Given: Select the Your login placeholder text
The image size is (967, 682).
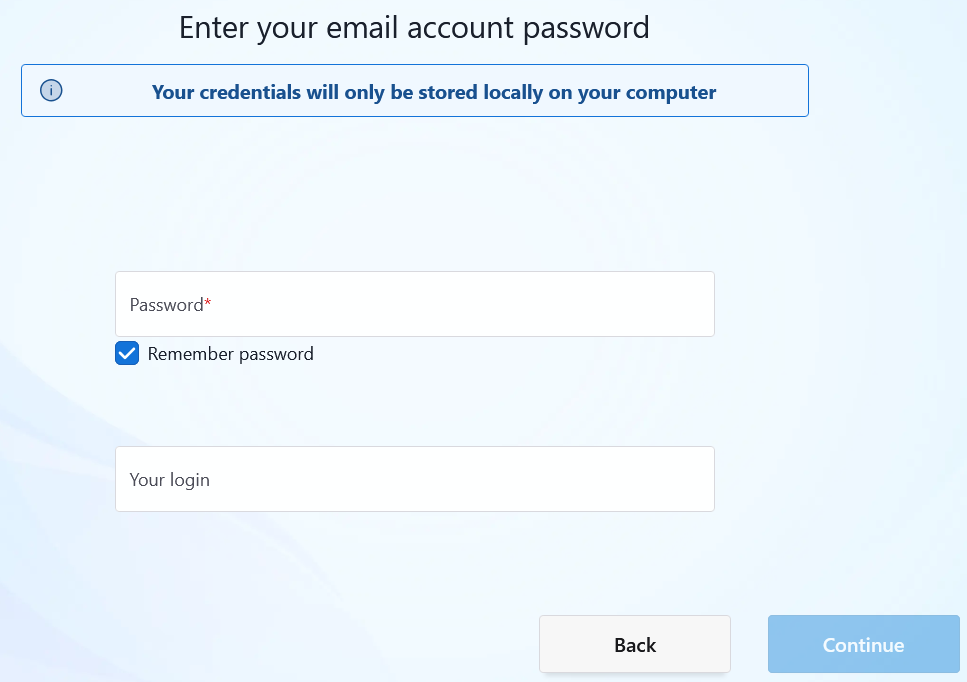Looking at the screenshot, I should [x=170, y=480].
